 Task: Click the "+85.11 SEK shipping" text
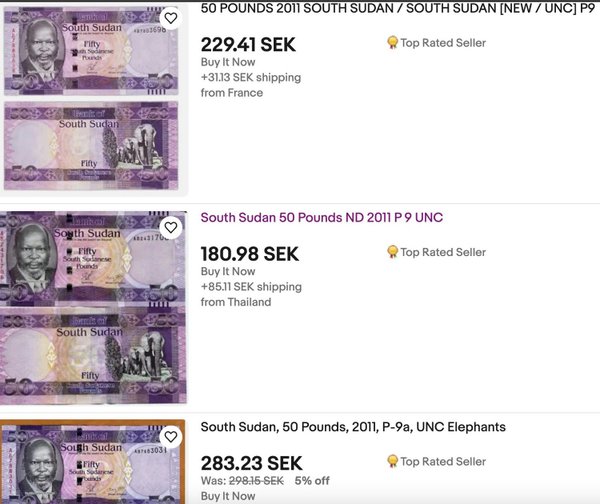250,287
